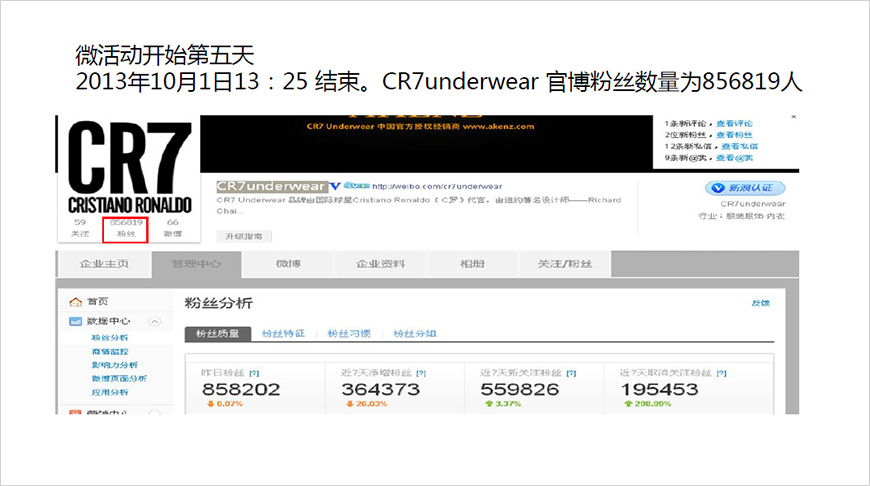Click the 首页 home icon in sidebar

tap(75, 302)
